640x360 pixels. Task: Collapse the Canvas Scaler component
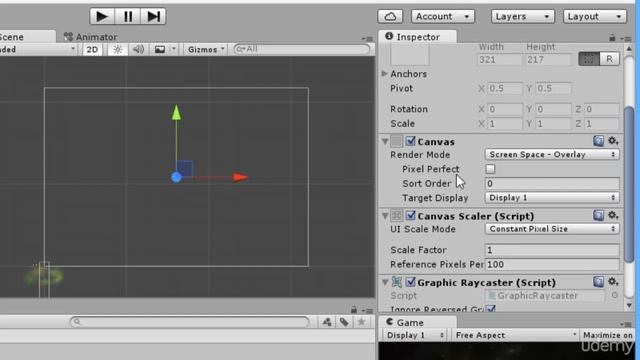[x=385, y=216]
